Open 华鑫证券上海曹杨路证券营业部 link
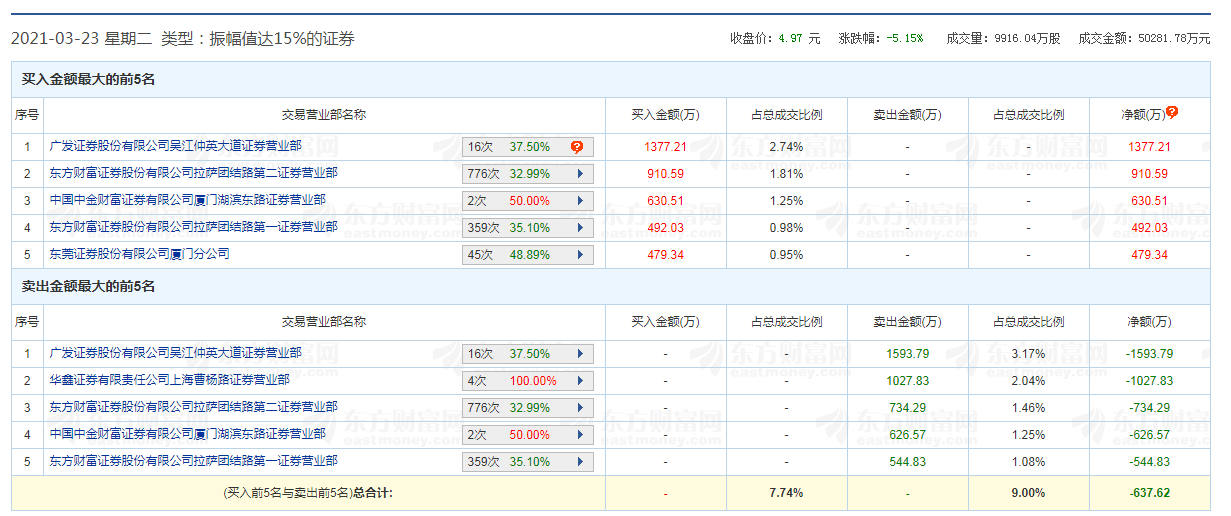 point(169,380)
